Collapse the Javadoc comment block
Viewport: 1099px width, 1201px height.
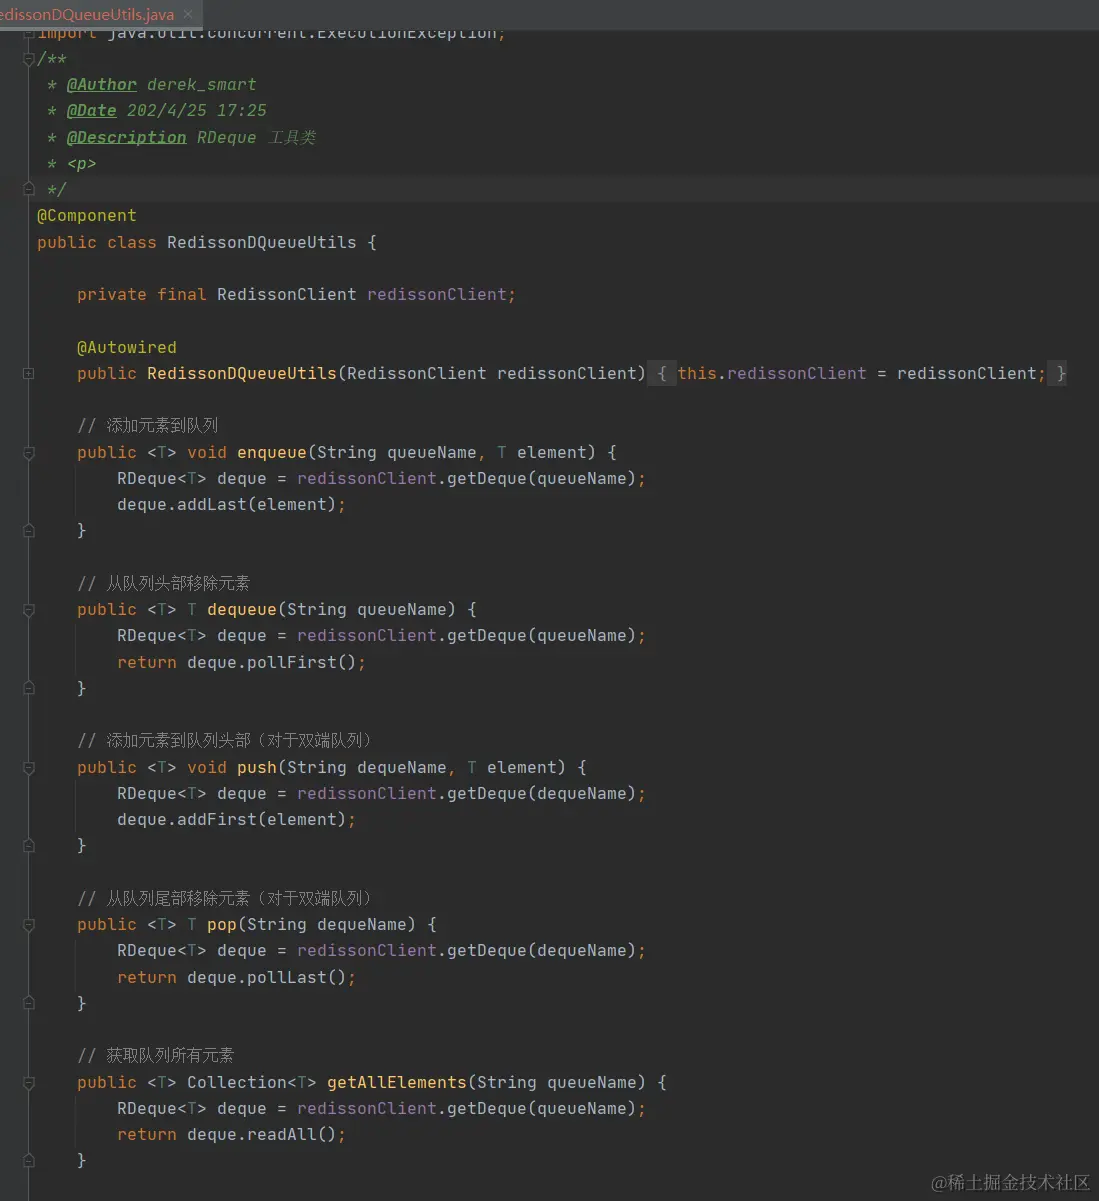tap(29, 59)
